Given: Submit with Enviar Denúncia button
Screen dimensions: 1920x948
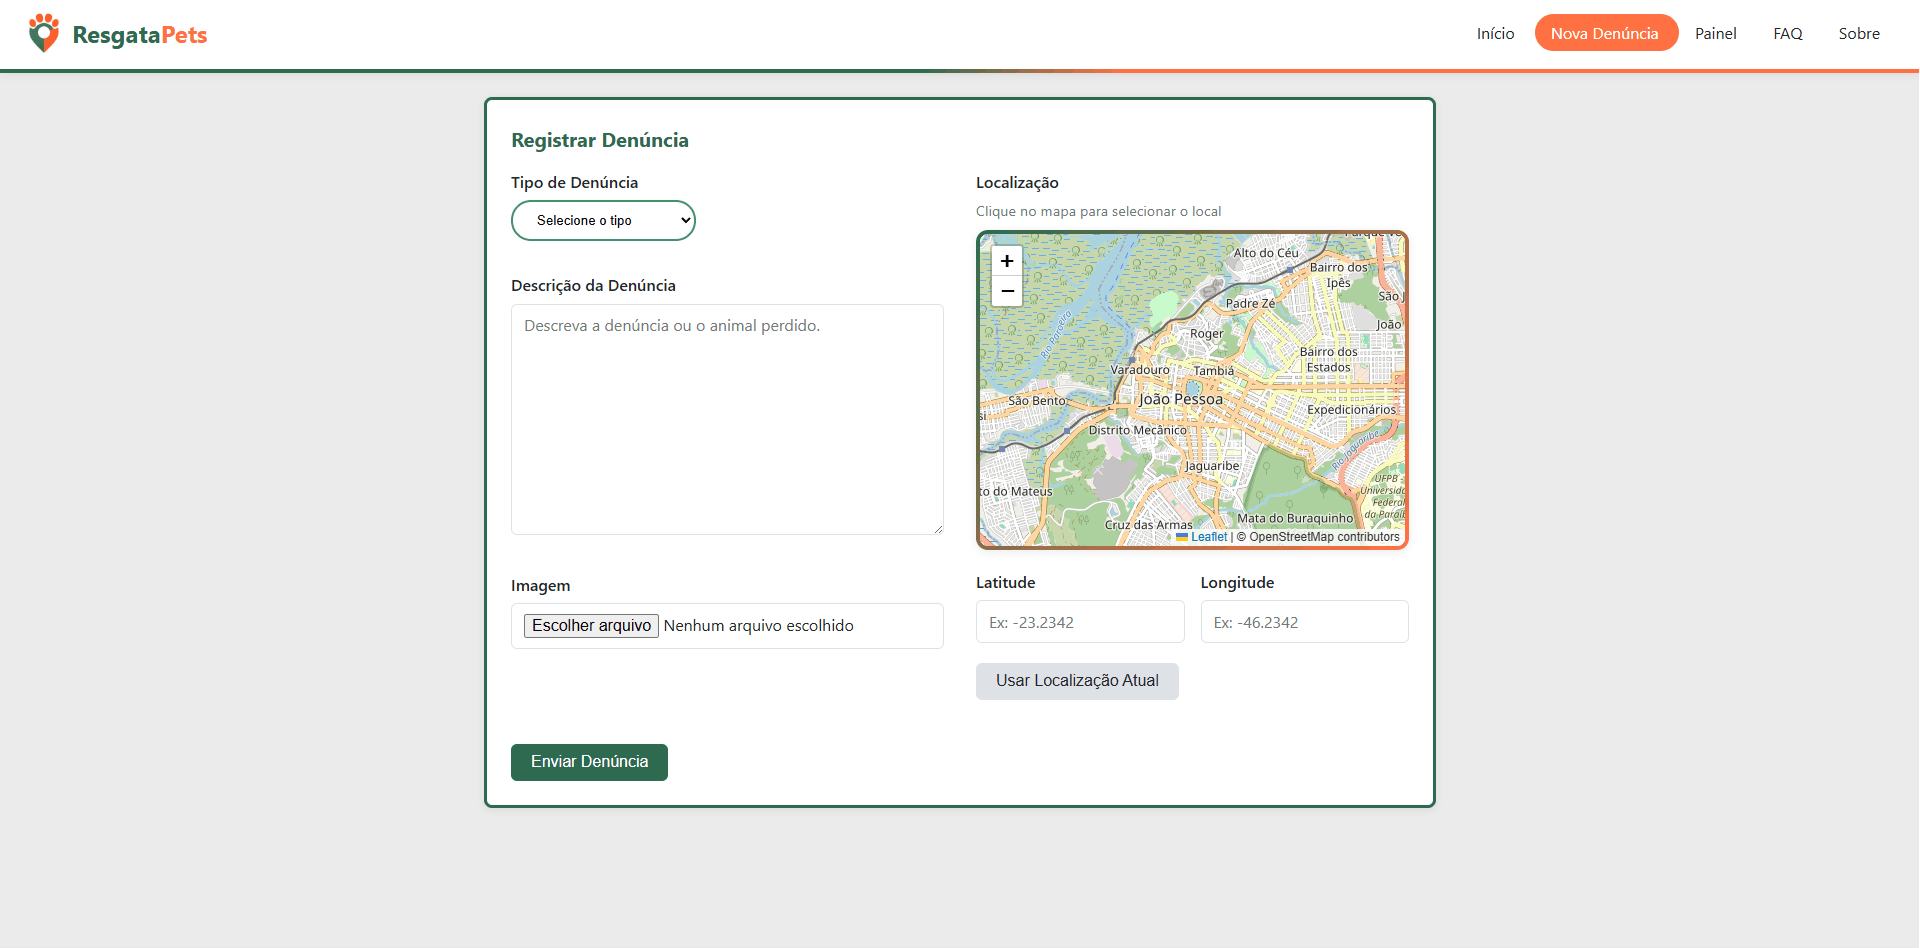Looking at the screenshot, I should point(589,762).
